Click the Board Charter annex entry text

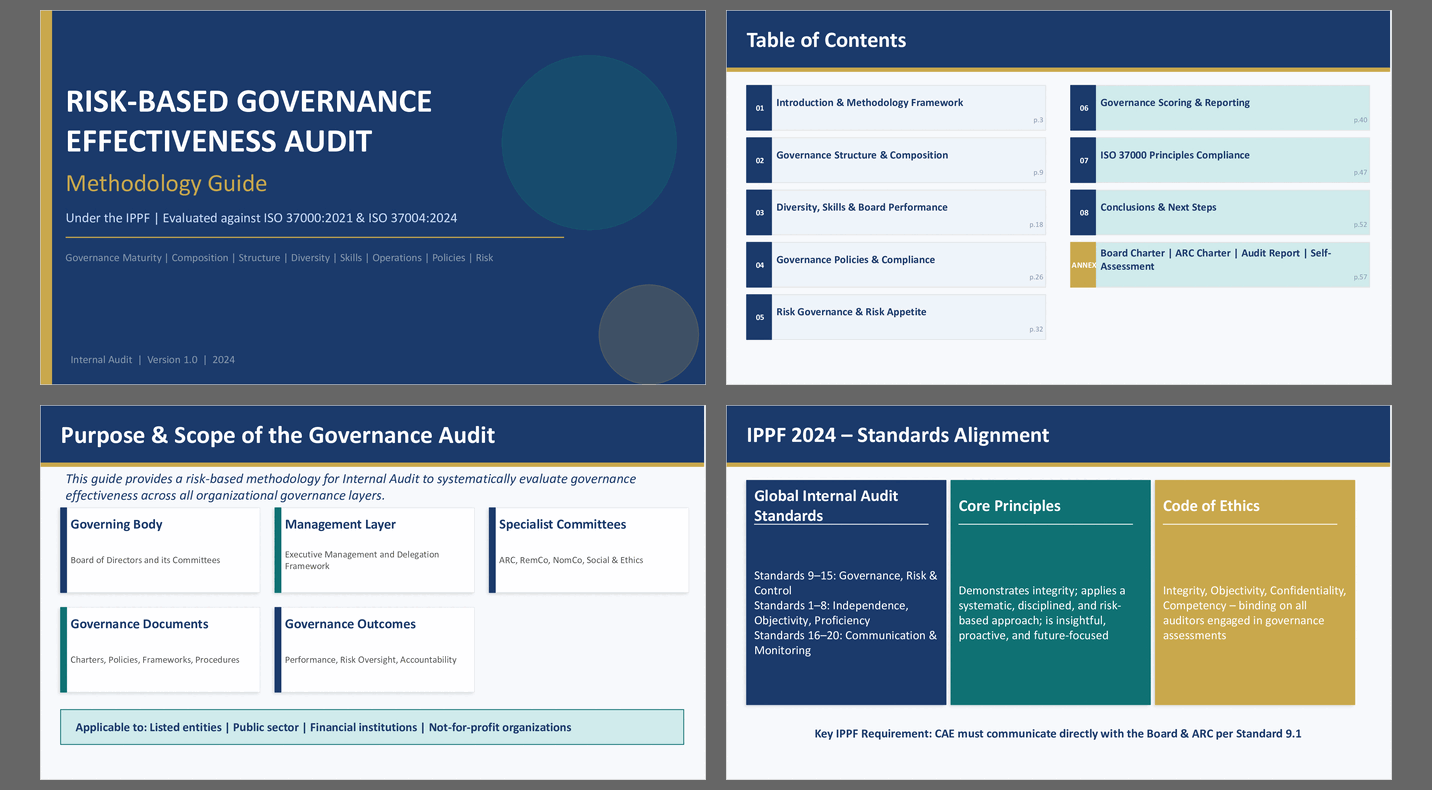coord(1215,259)
